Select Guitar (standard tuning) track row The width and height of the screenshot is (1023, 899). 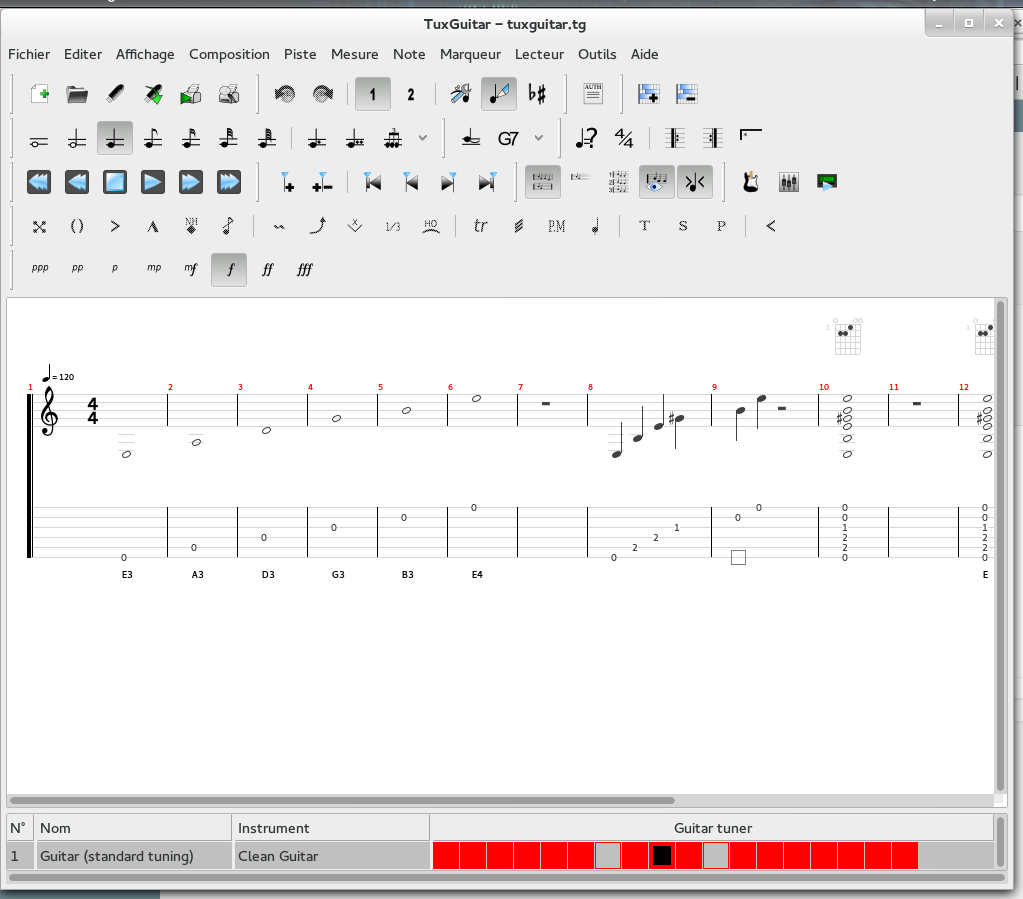pyautogui.click(x=217, y=856)
